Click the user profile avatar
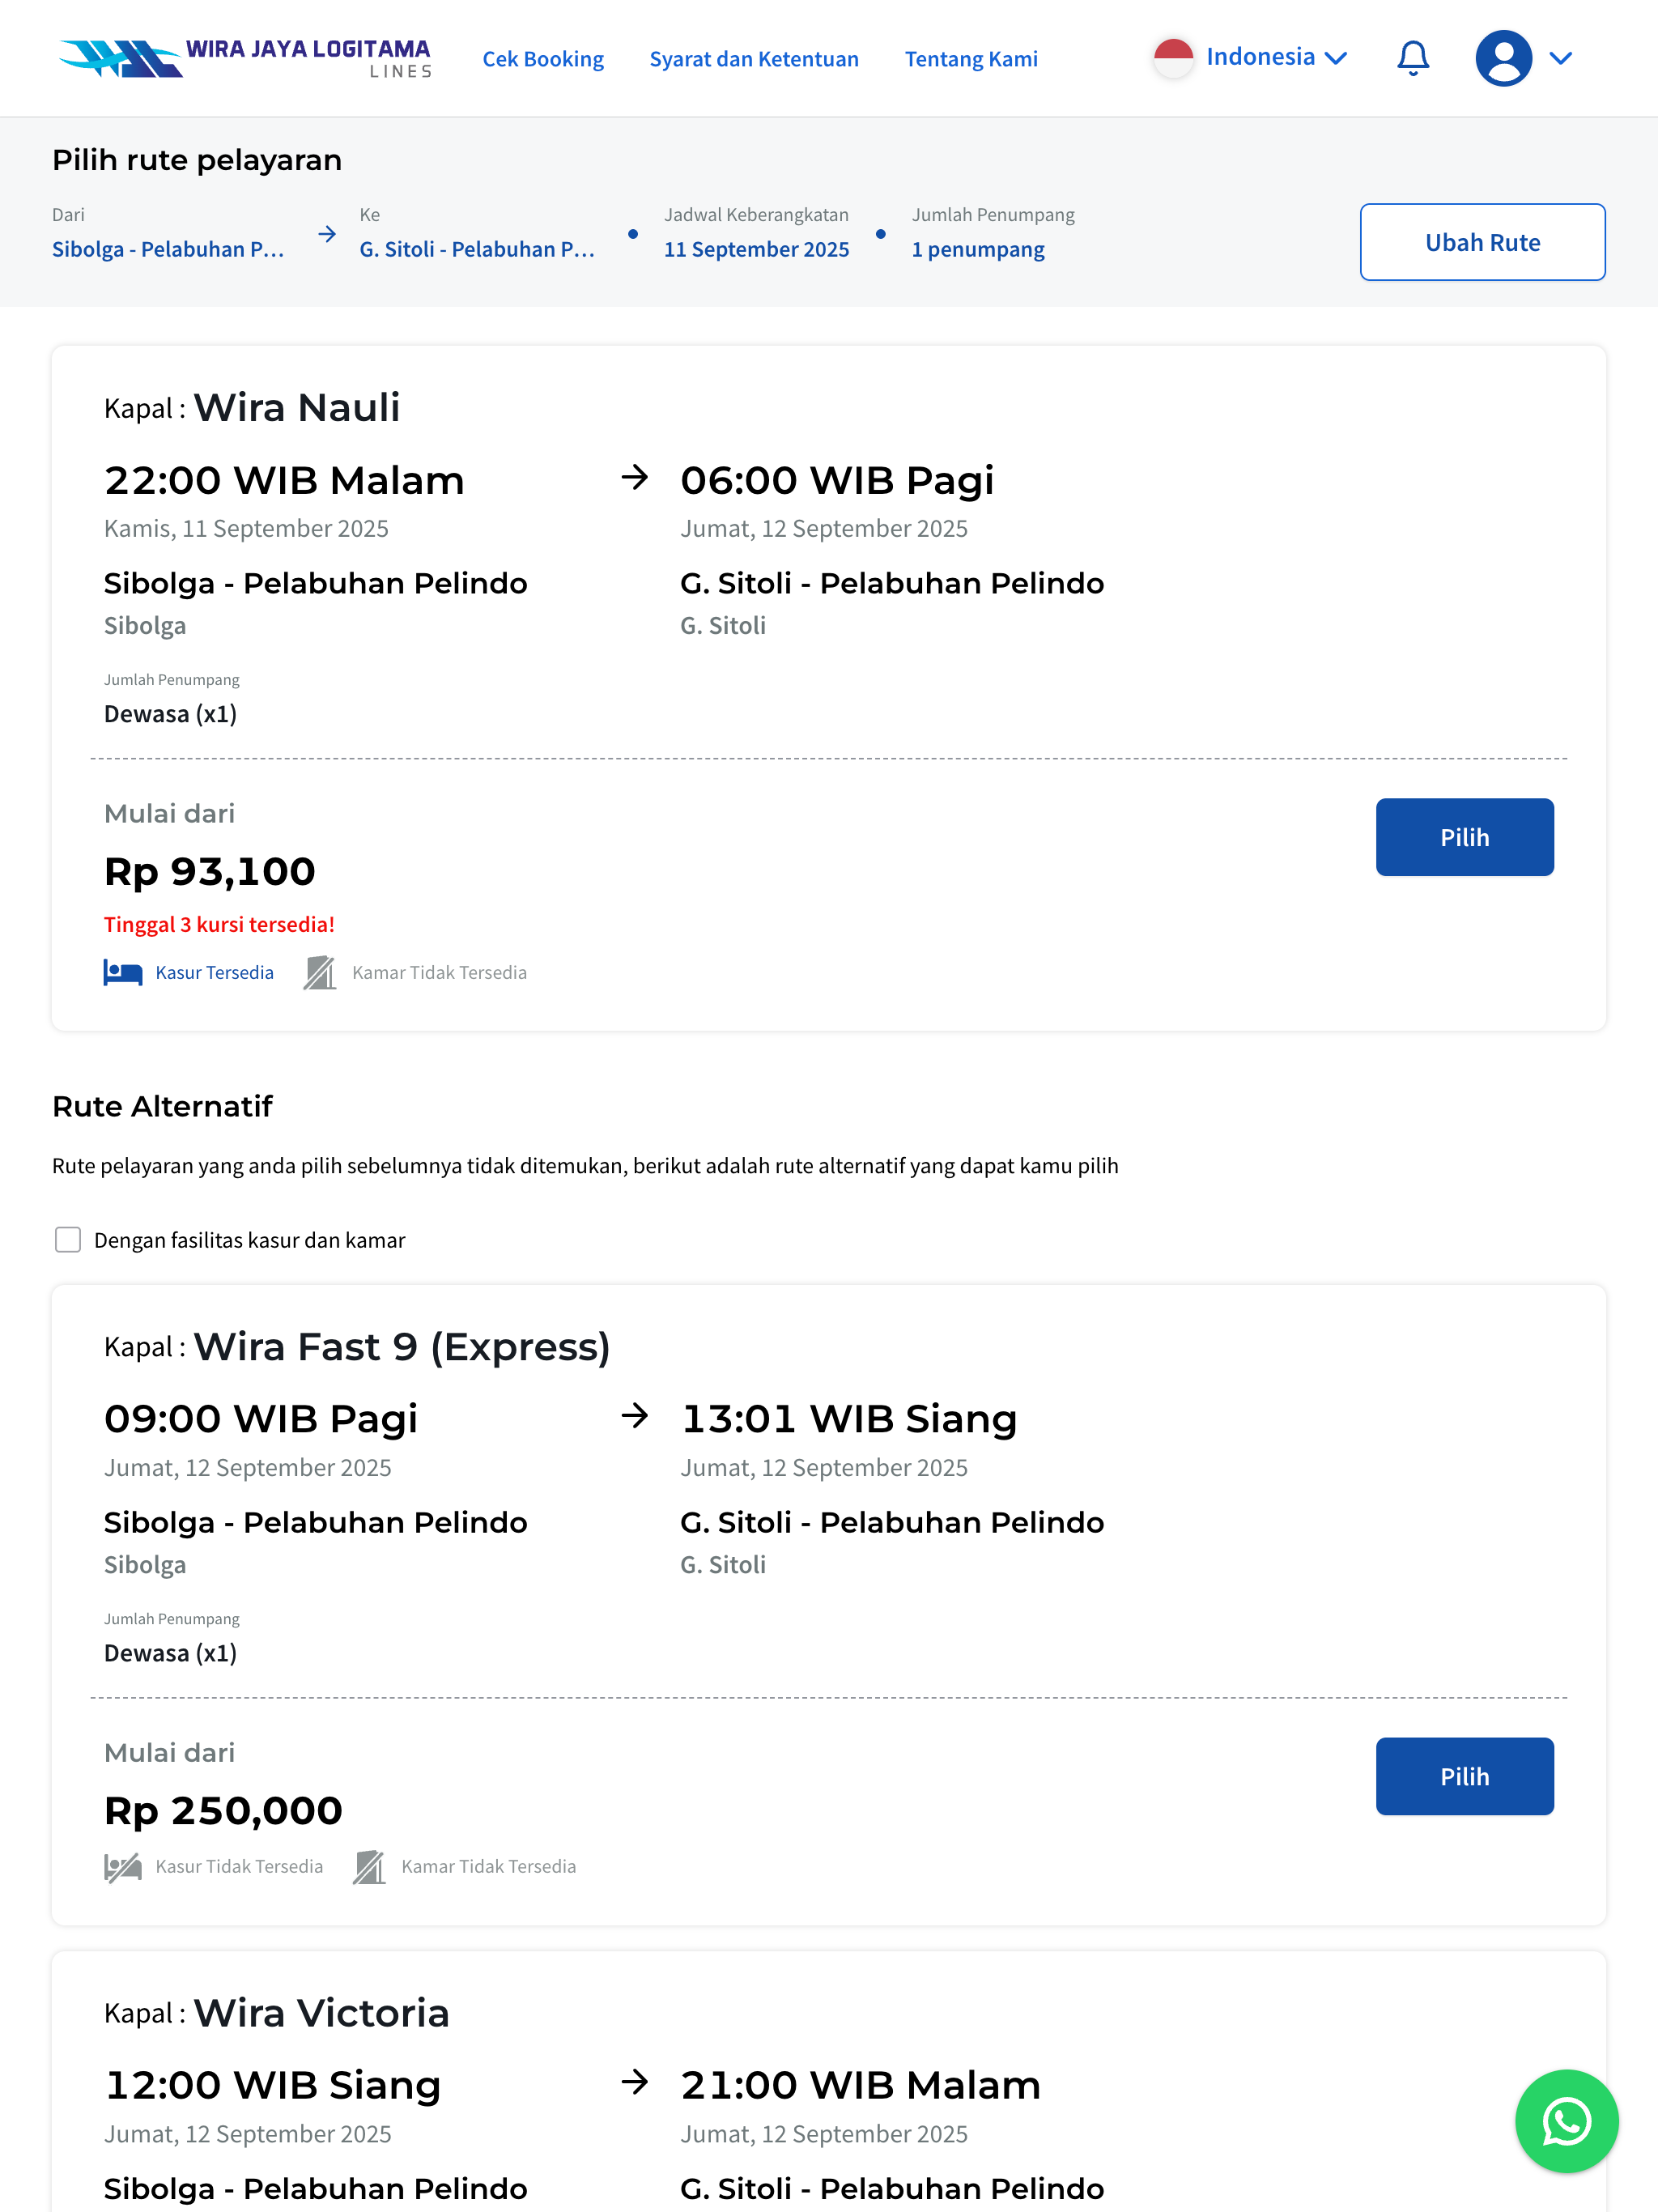1658x2212 pixels. (1503, 58)
